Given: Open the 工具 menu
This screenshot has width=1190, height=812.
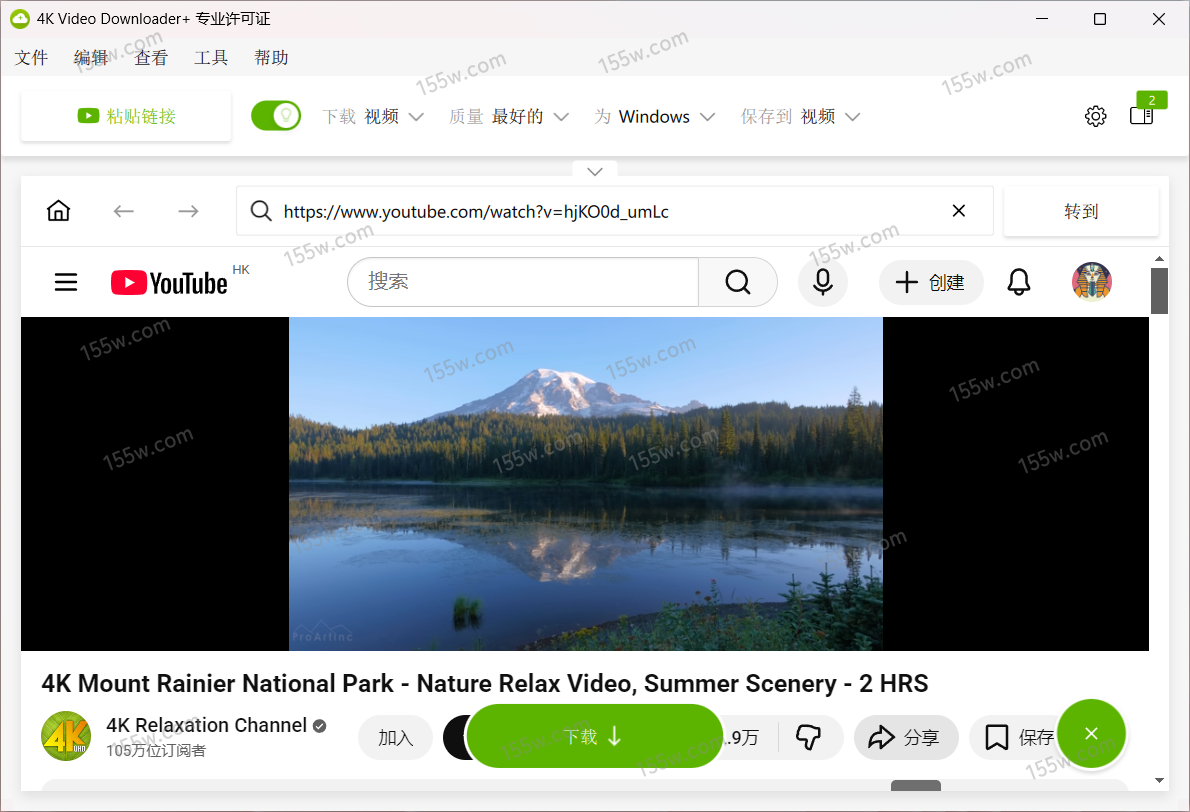Looking at the screenshot, I should click(x=211, y=58).
